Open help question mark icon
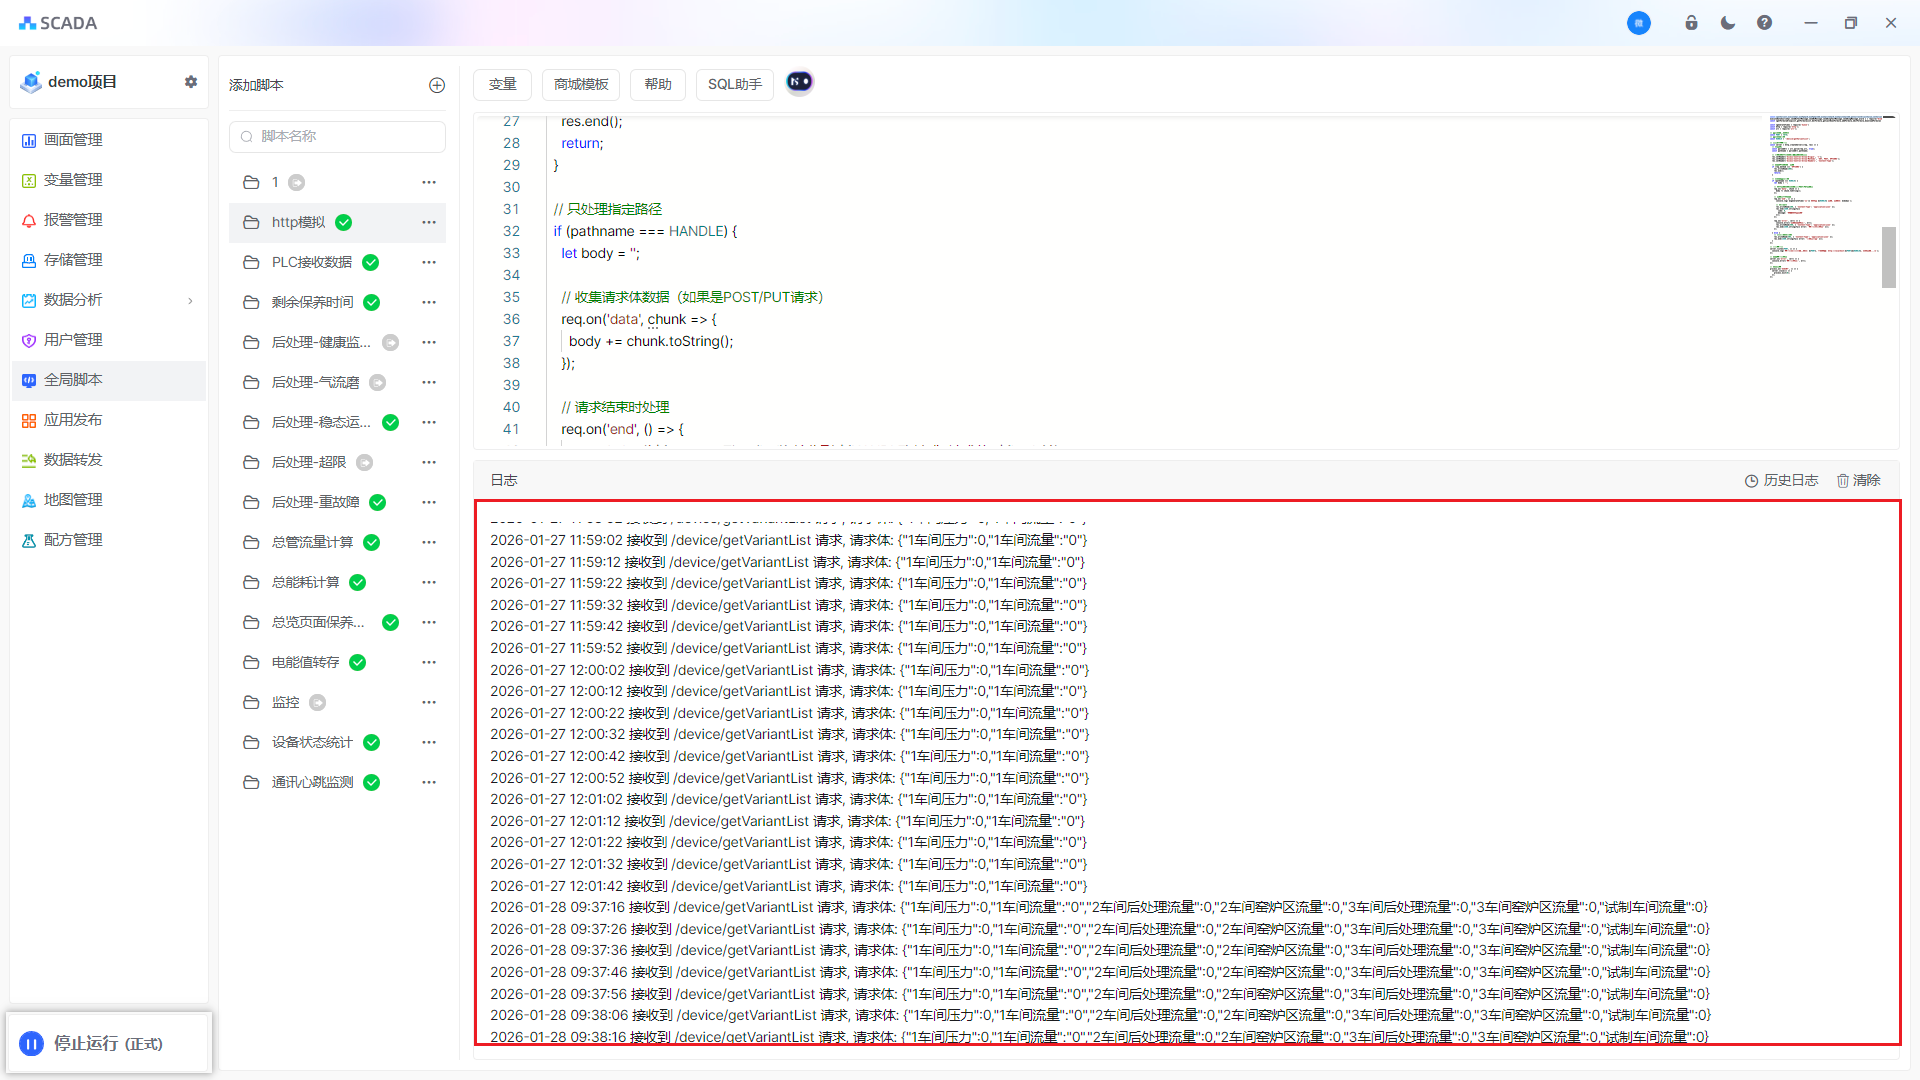Screen dimensions: 1920x1080 pyautogui.click(x=1764, y=23)
